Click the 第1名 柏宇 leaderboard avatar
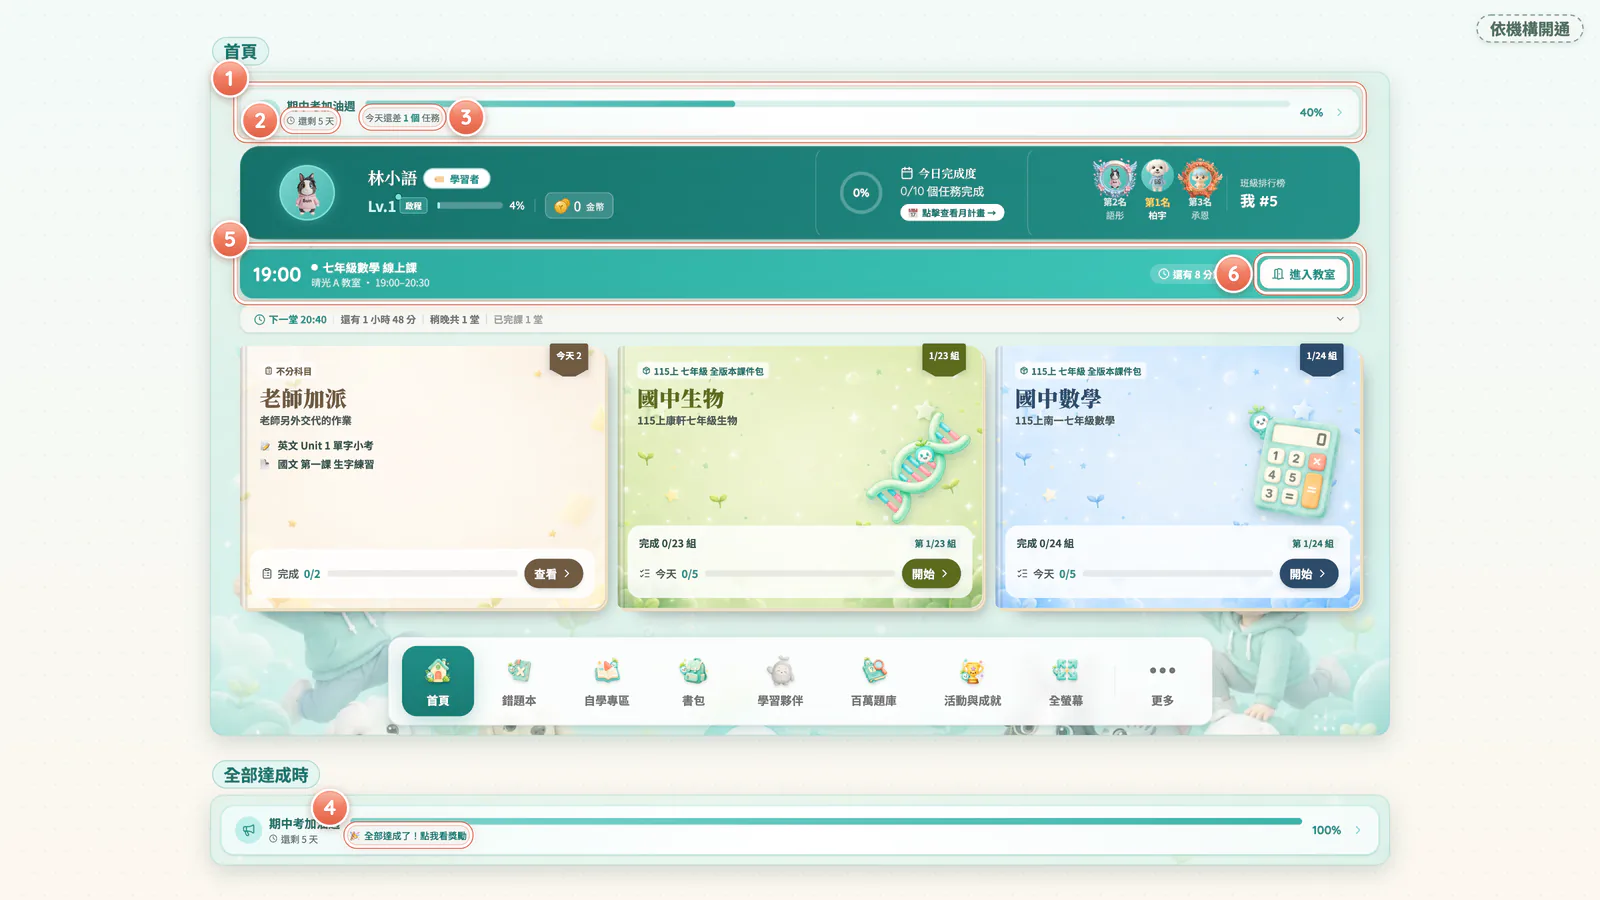 point(1157,176)
